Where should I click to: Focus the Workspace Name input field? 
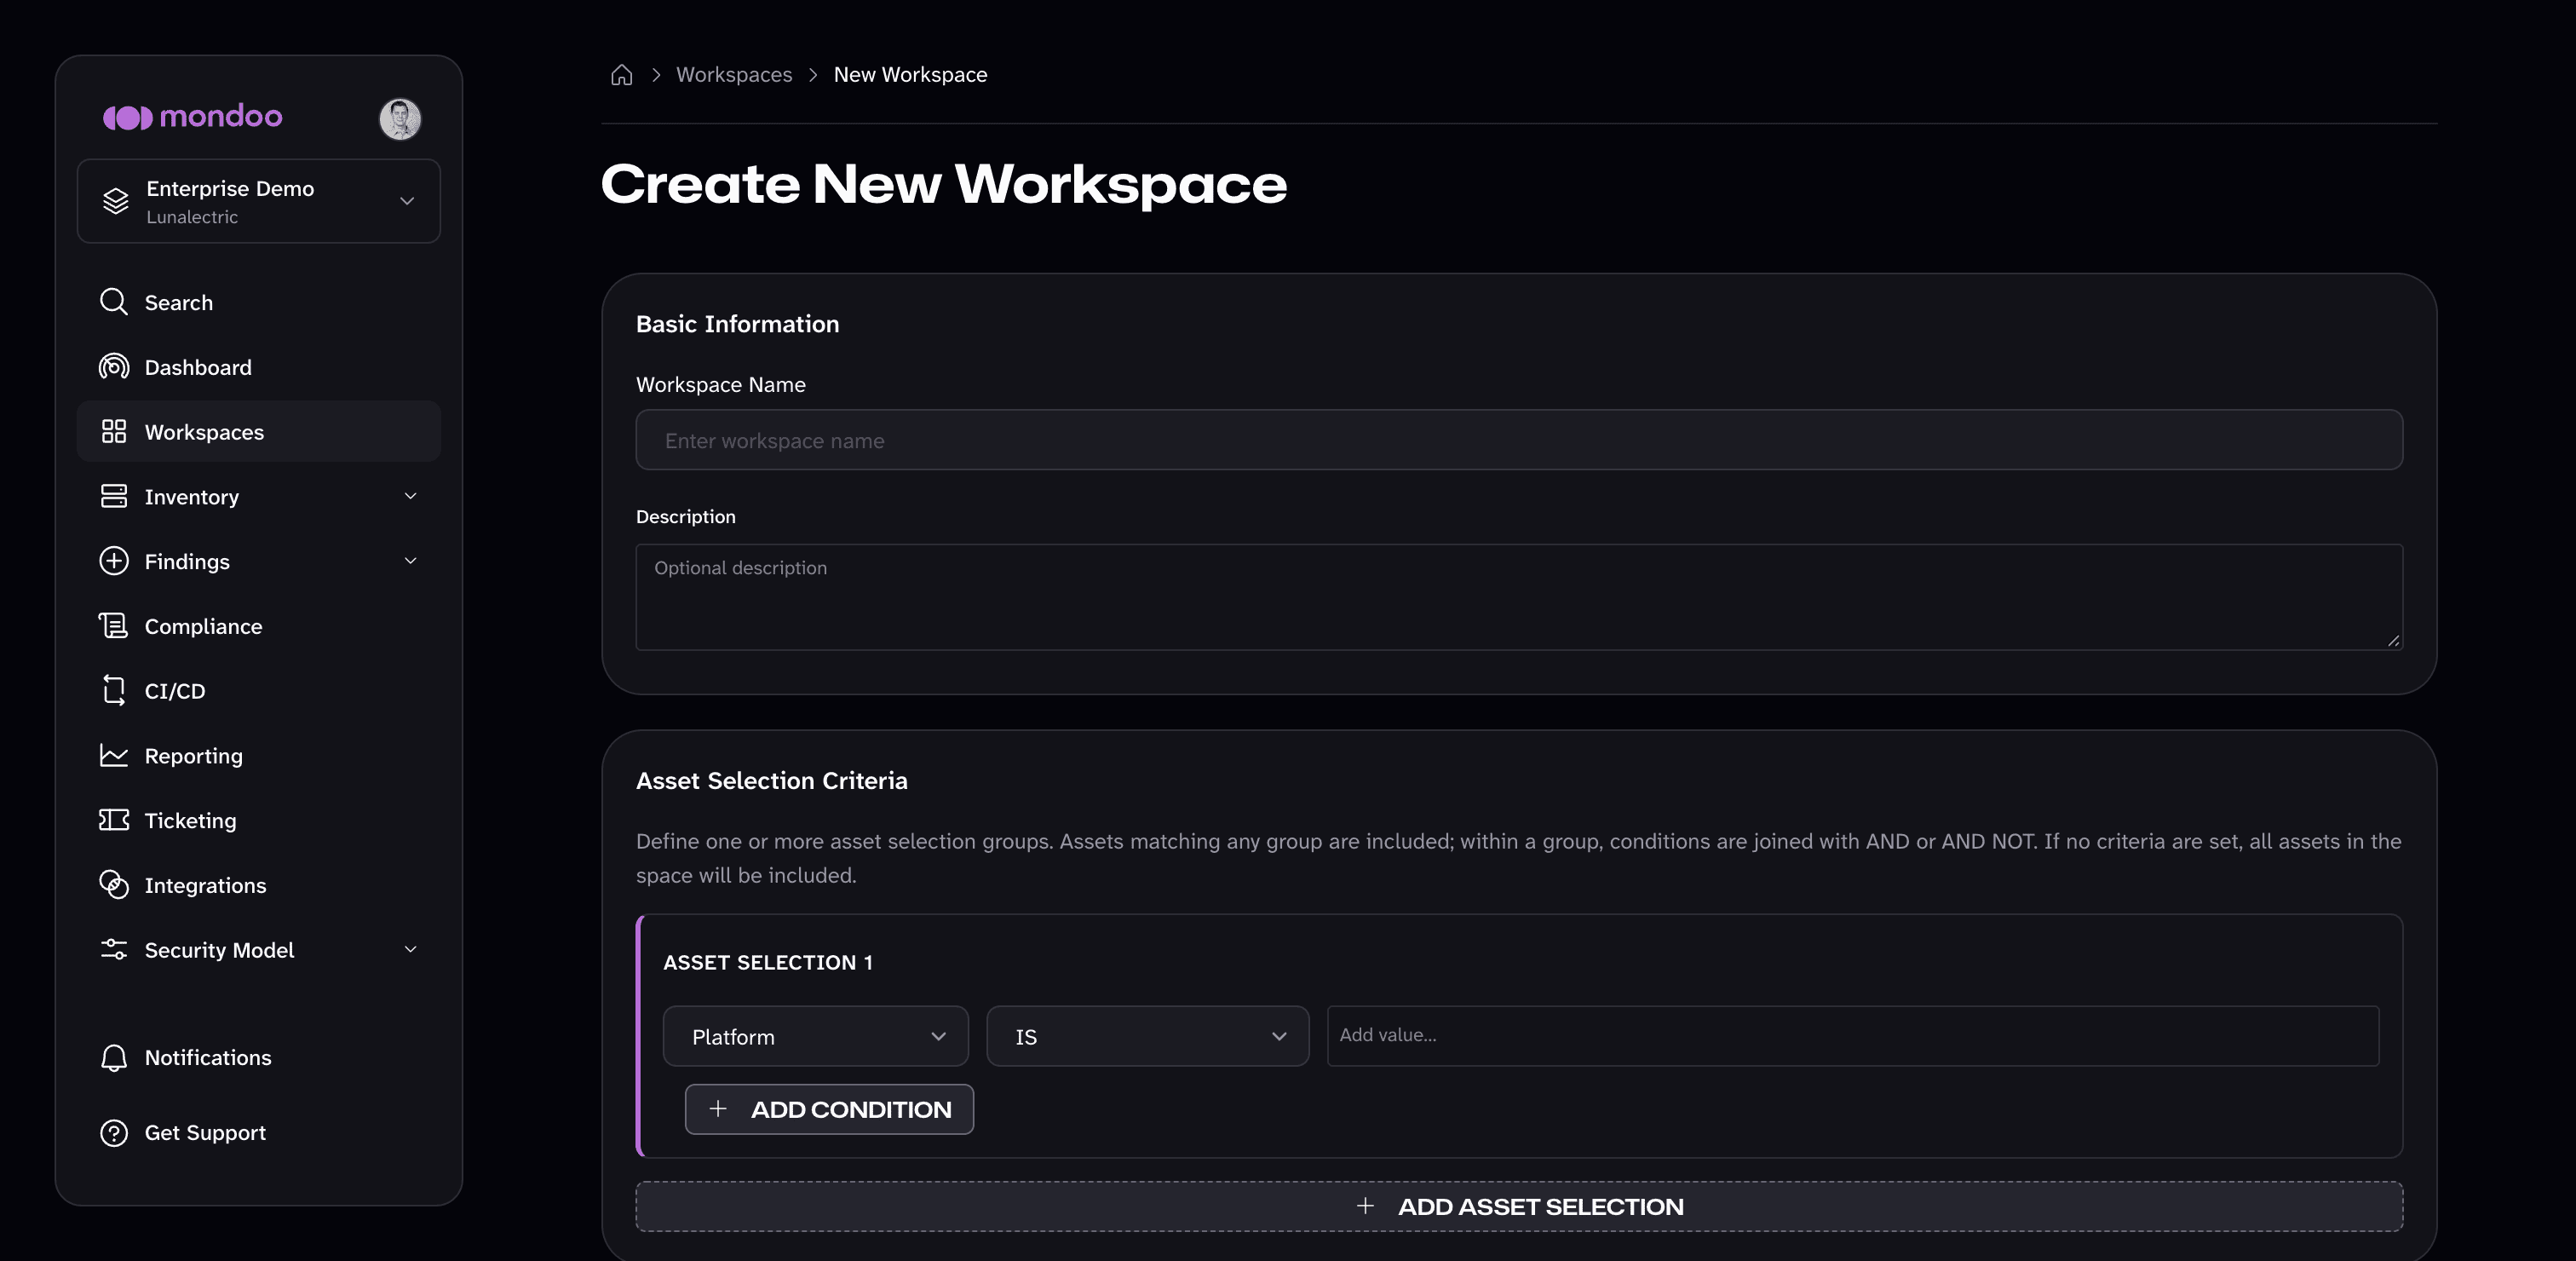coord(1519,440)
